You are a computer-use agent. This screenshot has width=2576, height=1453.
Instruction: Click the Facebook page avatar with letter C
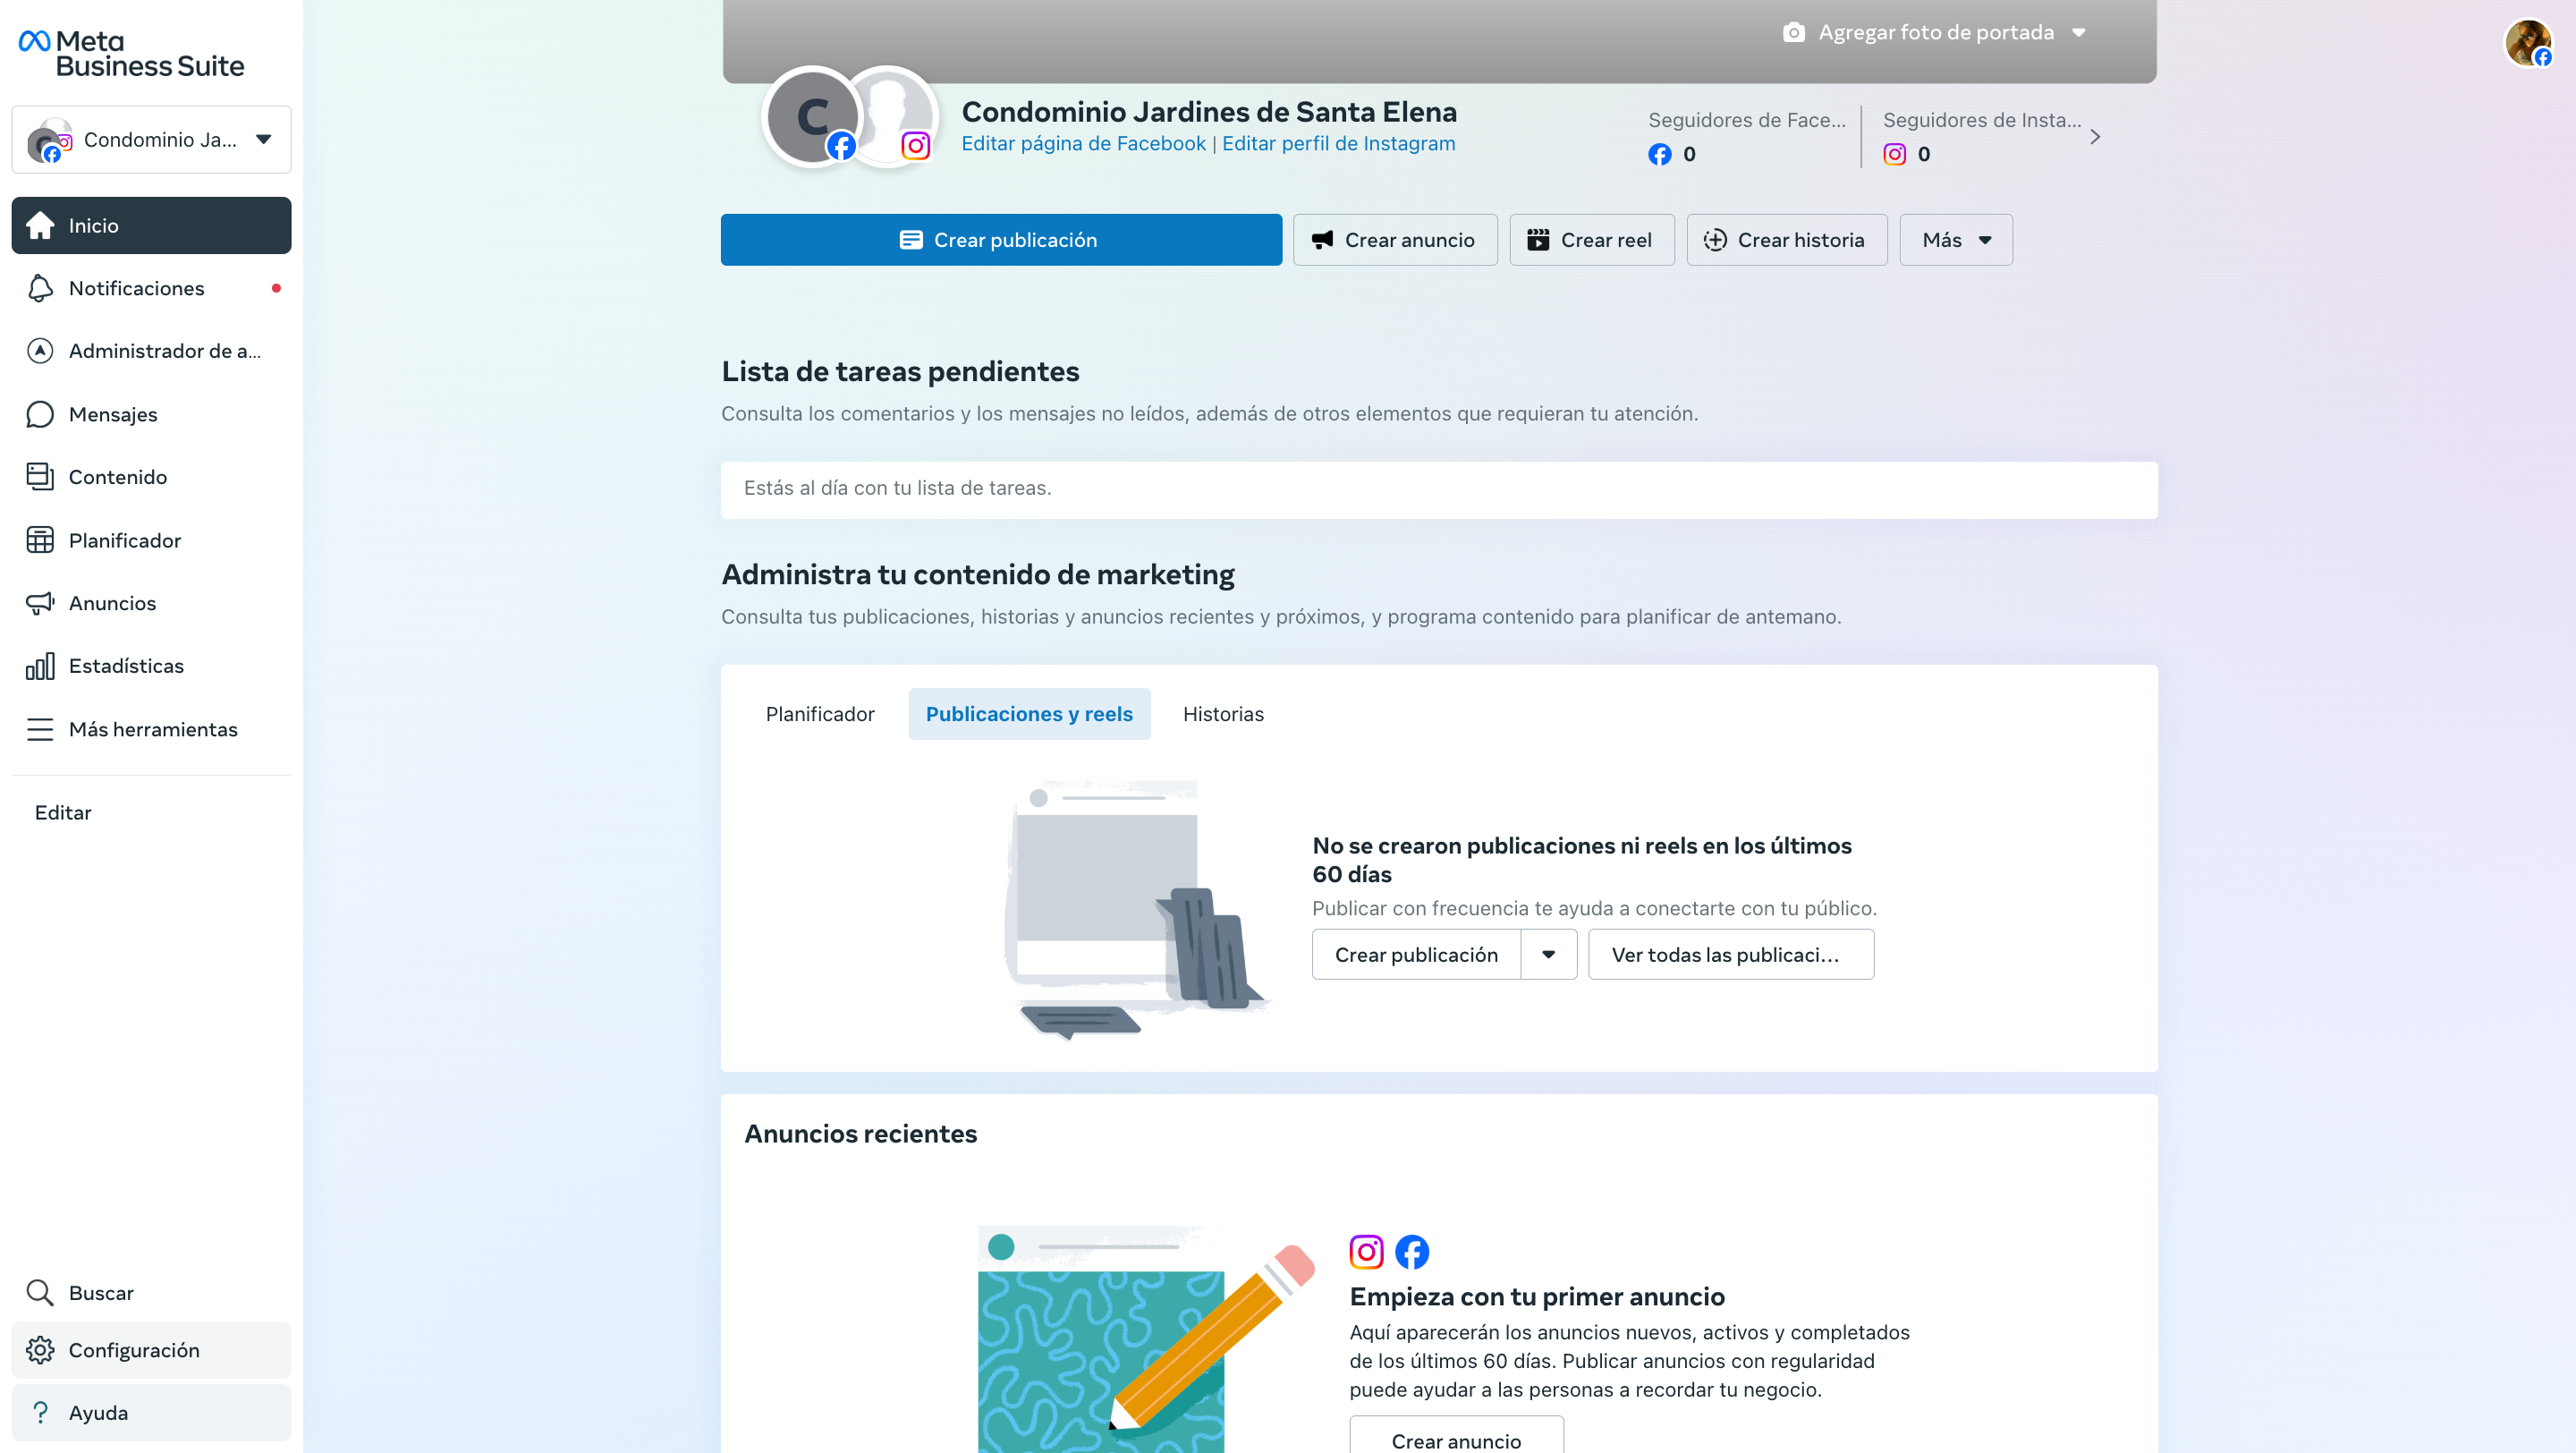tap(812, 116)
